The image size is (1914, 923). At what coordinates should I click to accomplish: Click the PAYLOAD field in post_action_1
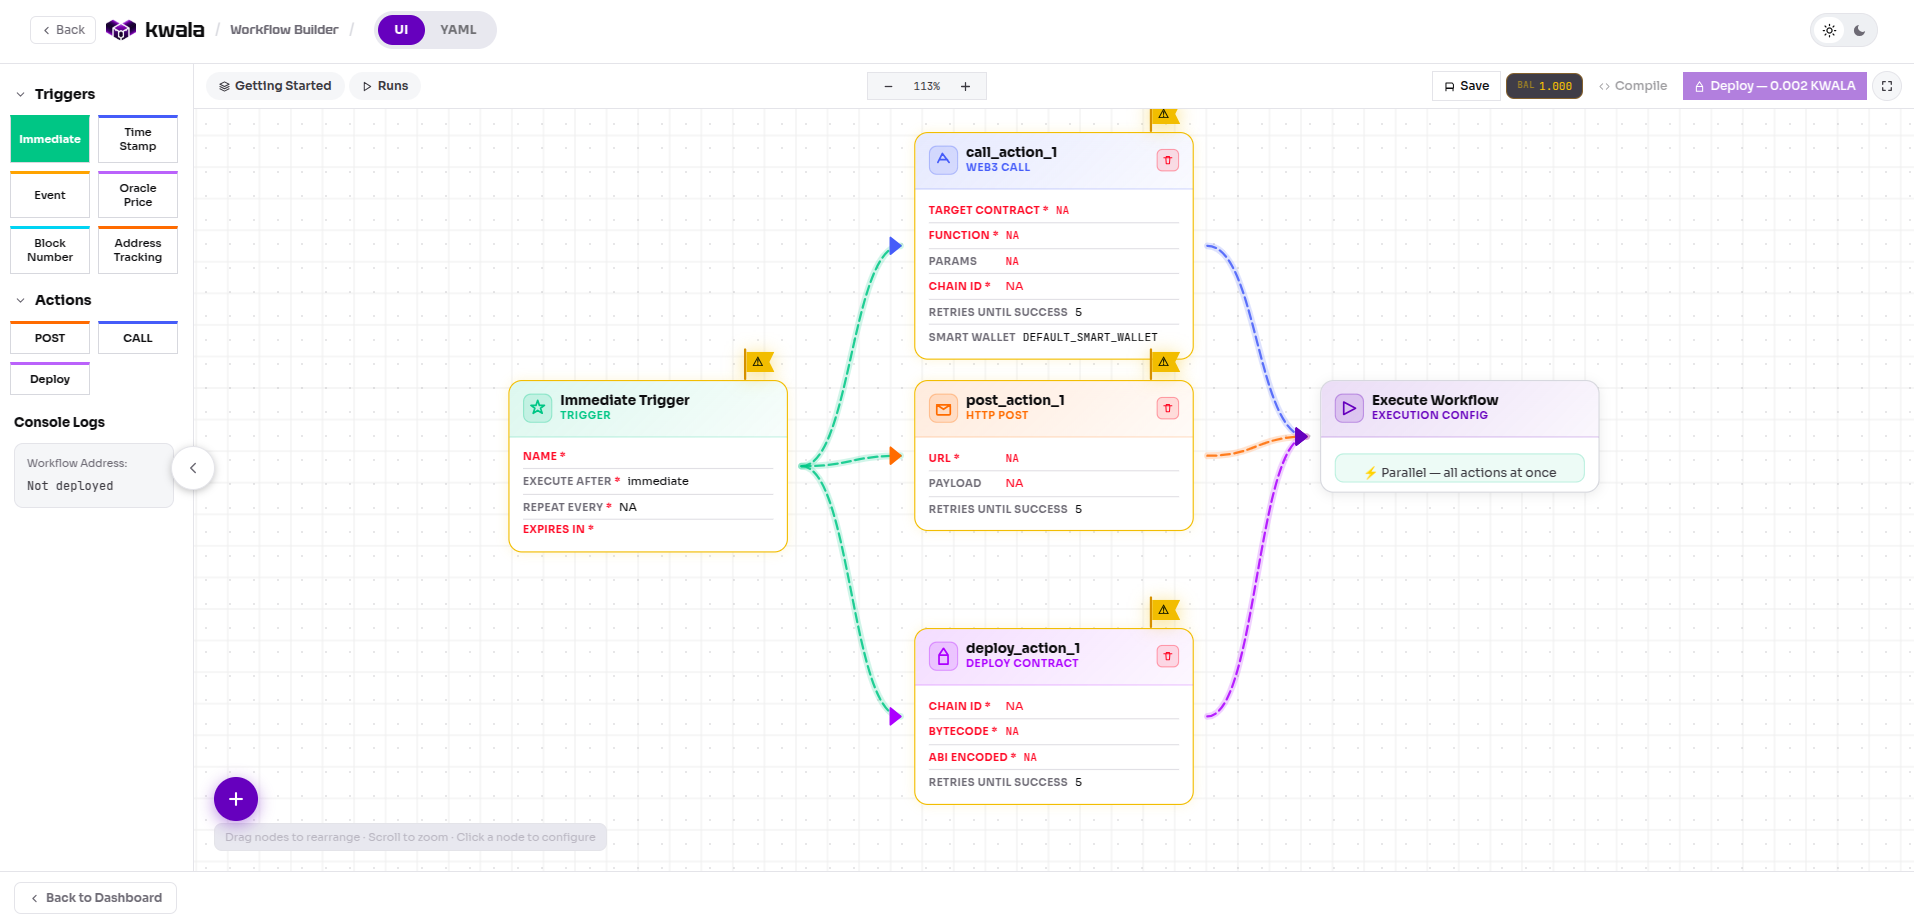point(1053,483)
